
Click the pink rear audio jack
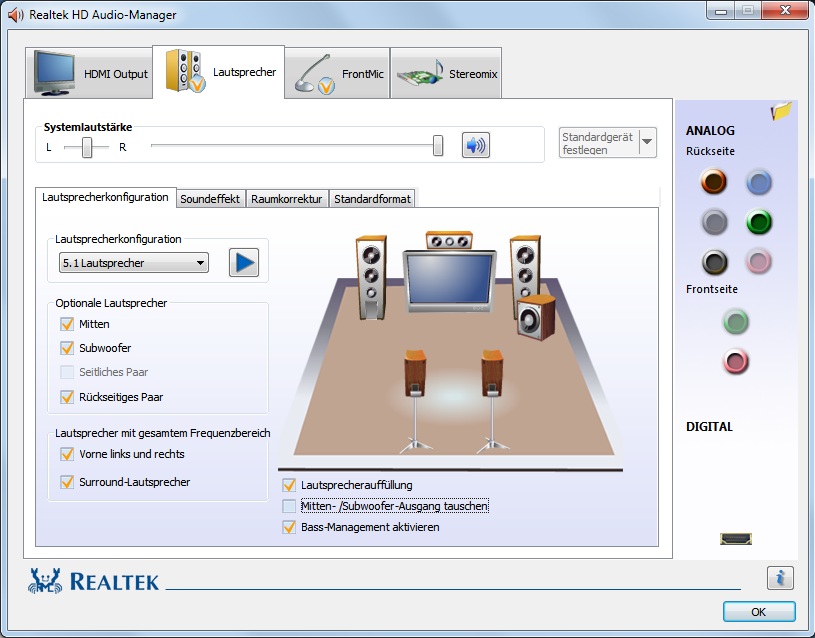click(758, 262)
